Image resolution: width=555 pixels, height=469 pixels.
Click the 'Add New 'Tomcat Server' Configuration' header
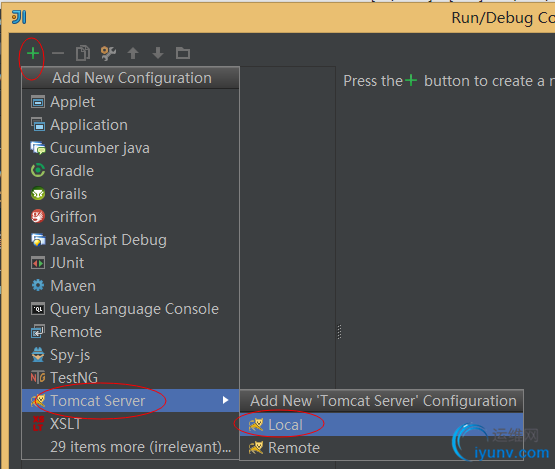point(382,401)
